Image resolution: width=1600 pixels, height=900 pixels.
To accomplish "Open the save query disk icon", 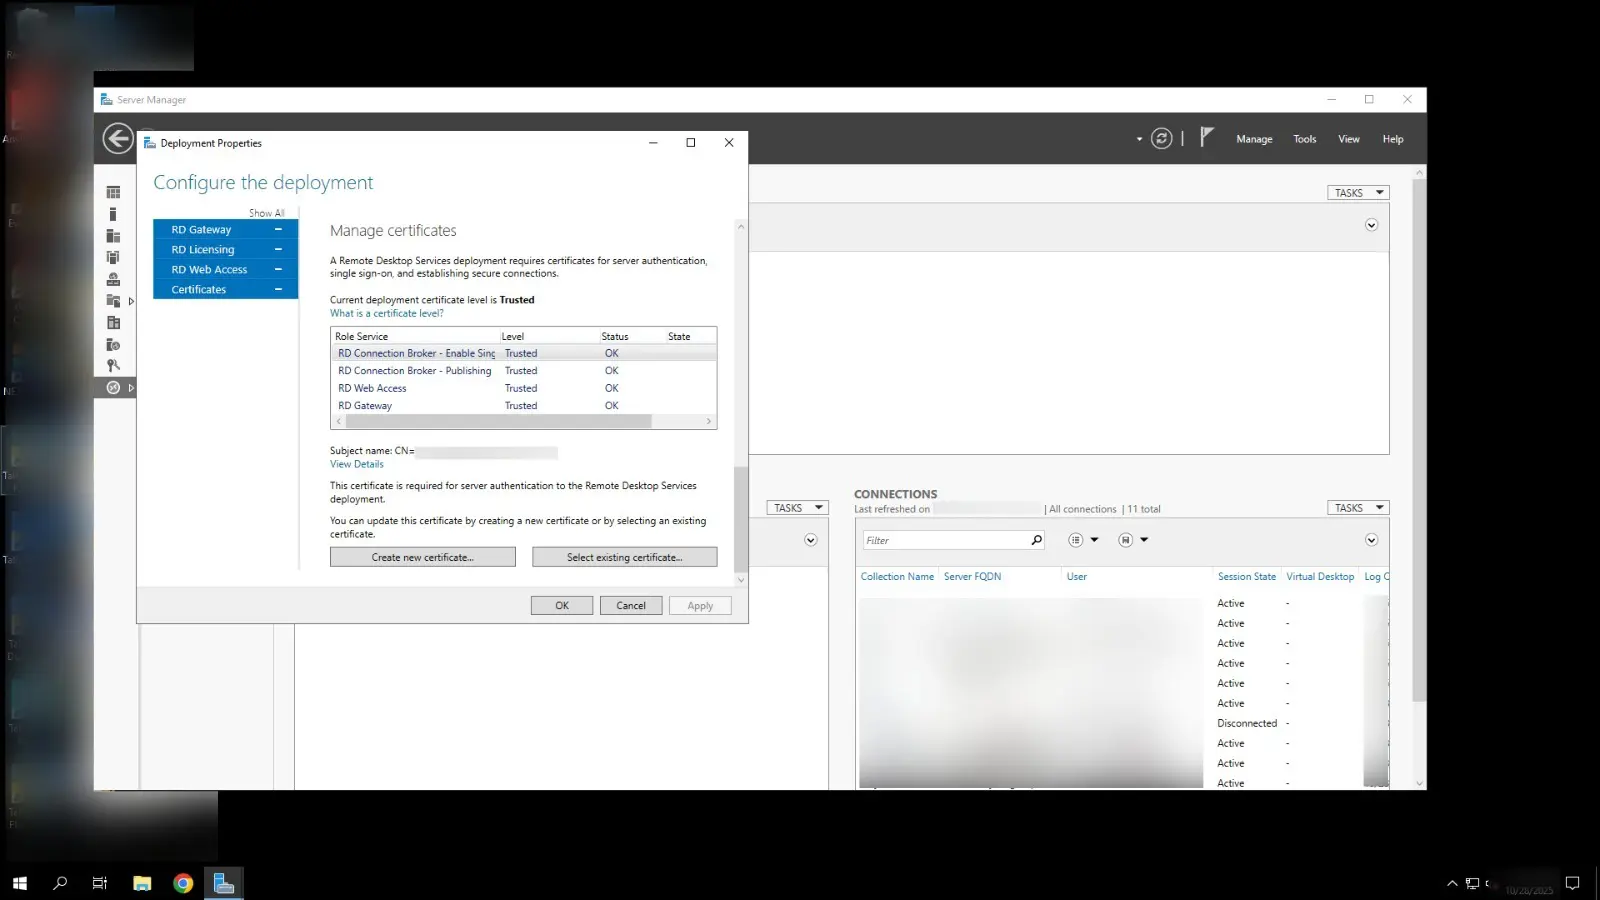I will tap(1125, 540).
